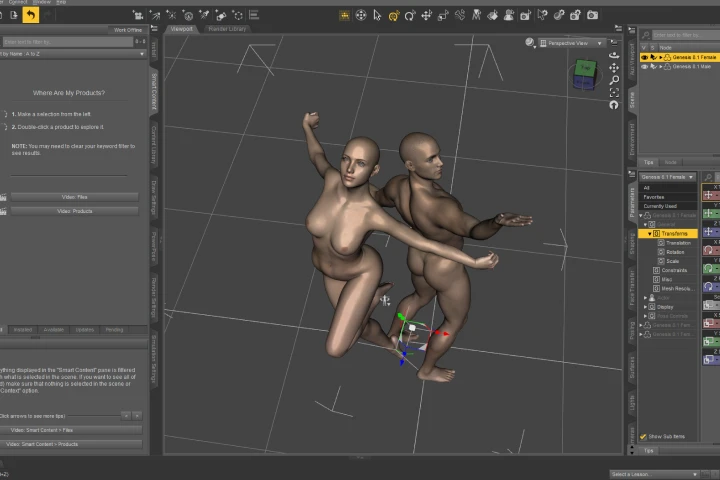Uncheck Show Sub Items checkbox
This screenshot has height=480, width=720.
643,436
